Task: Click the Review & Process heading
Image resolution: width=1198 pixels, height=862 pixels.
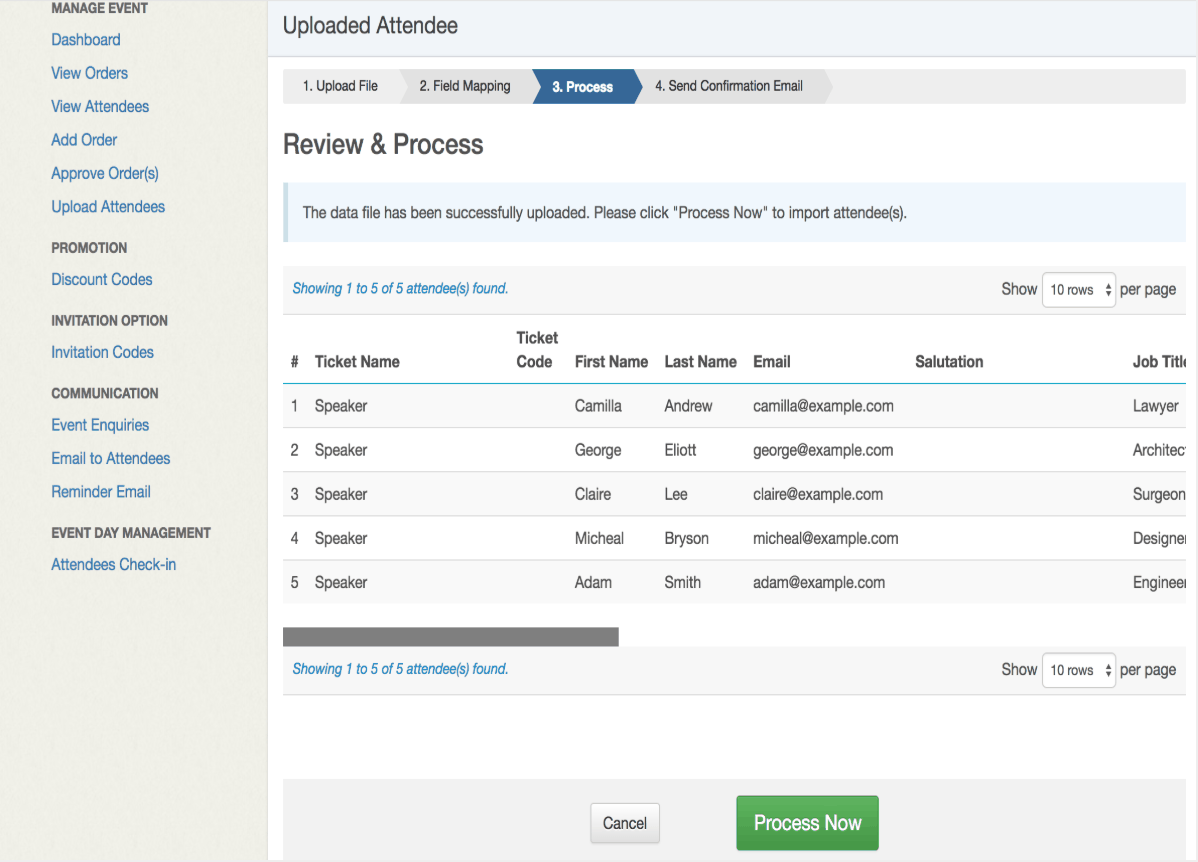Action: click(383, 144)
